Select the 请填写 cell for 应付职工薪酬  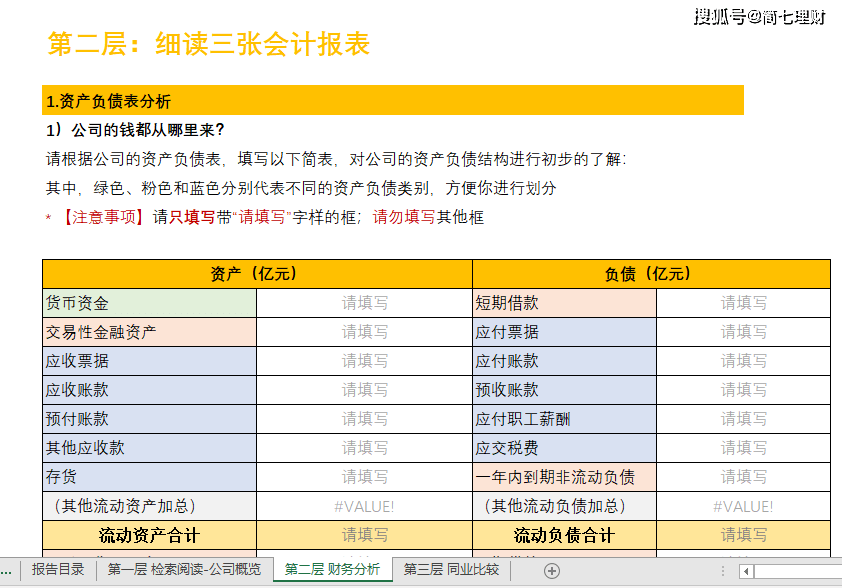click(x=743, y=419)
